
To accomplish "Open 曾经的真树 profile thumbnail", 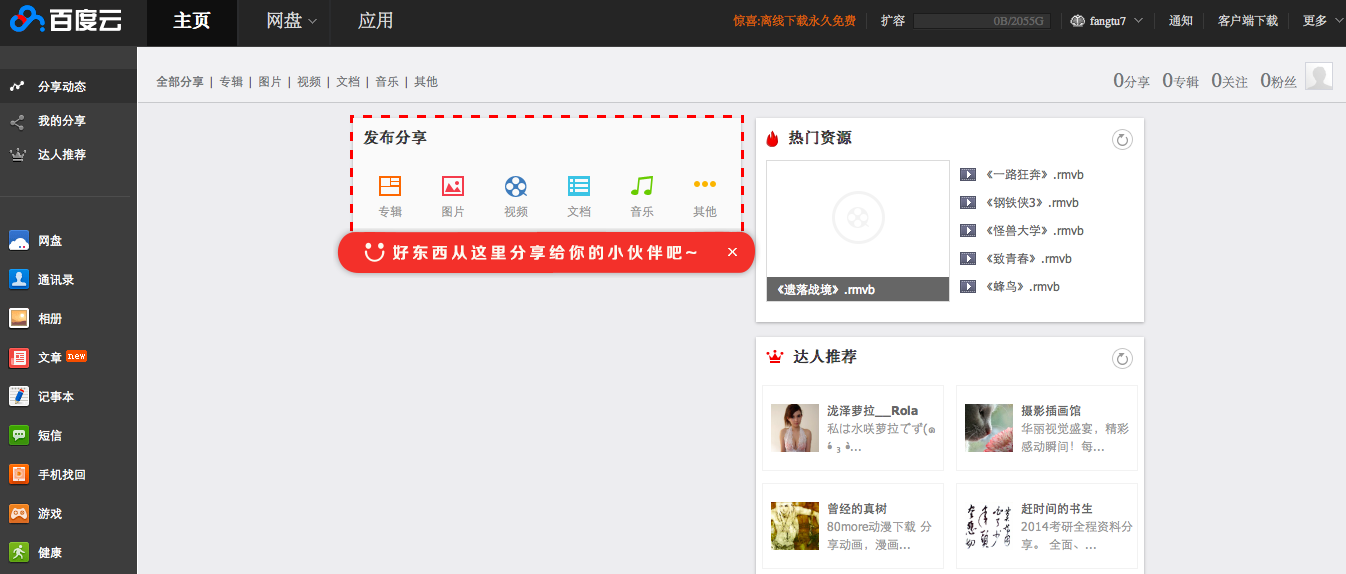I will 795,526.
